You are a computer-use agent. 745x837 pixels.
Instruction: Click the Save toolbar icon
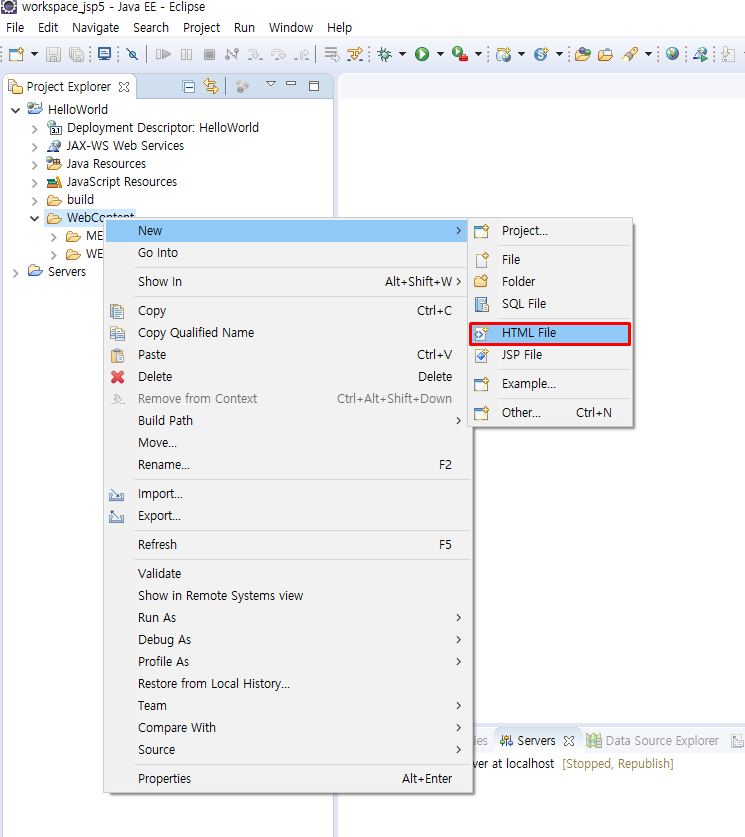(x=53, y=54)
